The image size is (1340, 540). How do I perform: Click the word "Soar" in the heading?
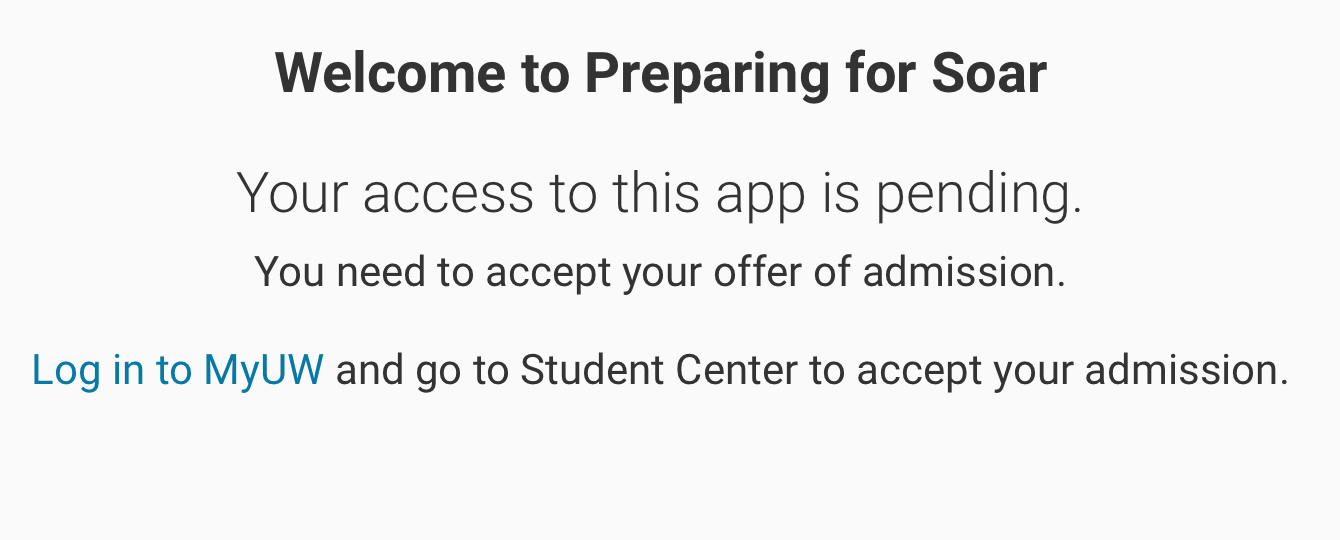pyautogui.click(x=988, y=73)
